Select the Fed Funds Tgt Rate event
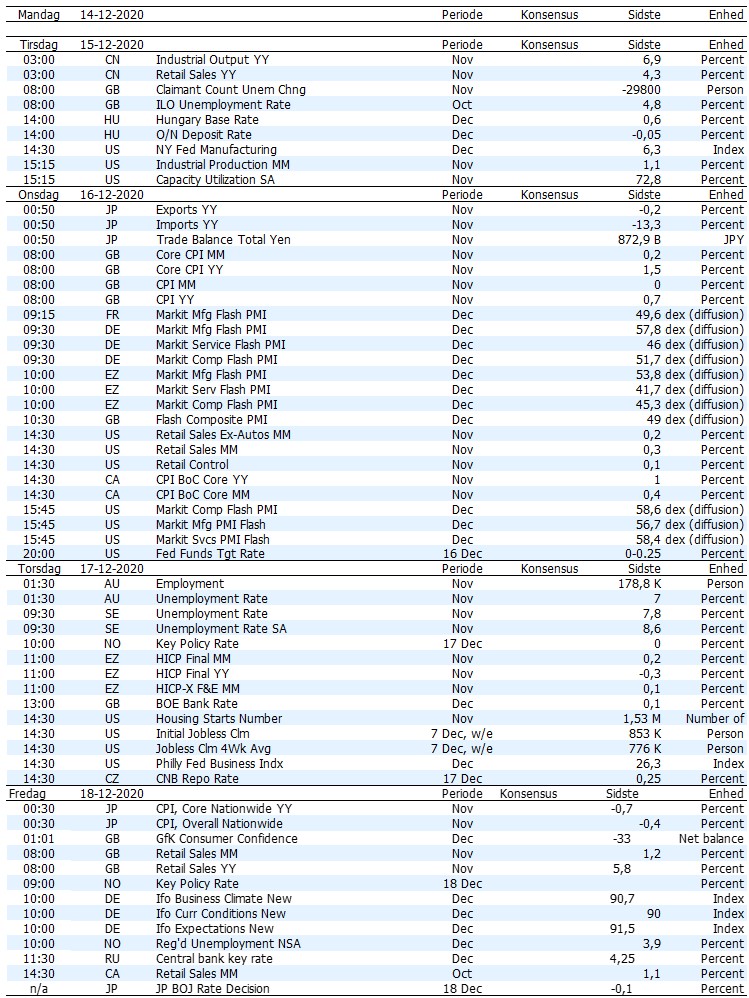This screenshot has height=998, width=749. 210,554
